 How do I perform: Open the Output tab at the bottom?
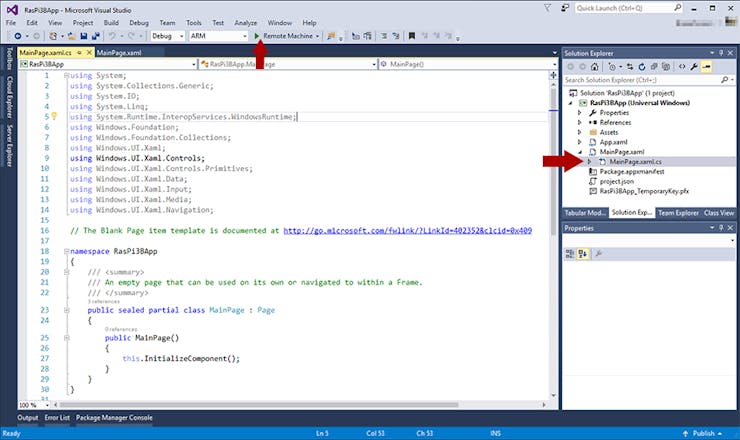click(x=28, y=418)
